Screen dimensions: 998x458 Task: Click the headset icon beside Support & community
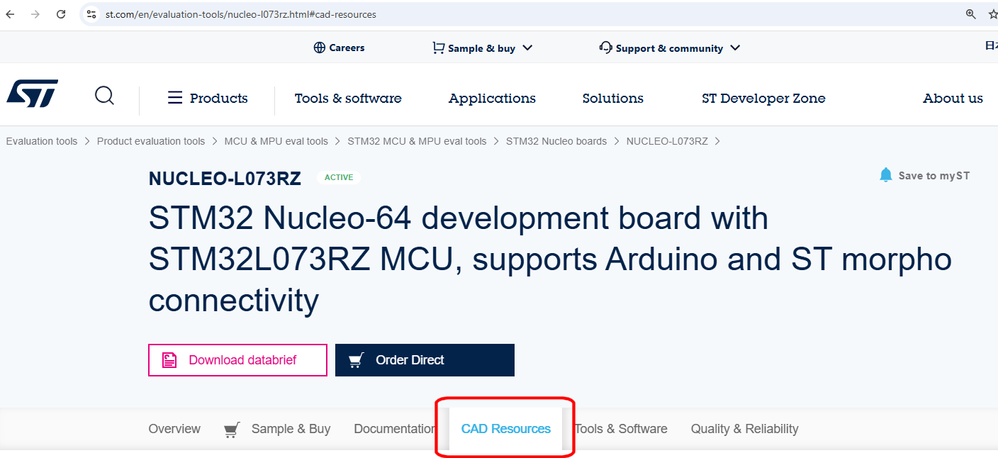605,48
